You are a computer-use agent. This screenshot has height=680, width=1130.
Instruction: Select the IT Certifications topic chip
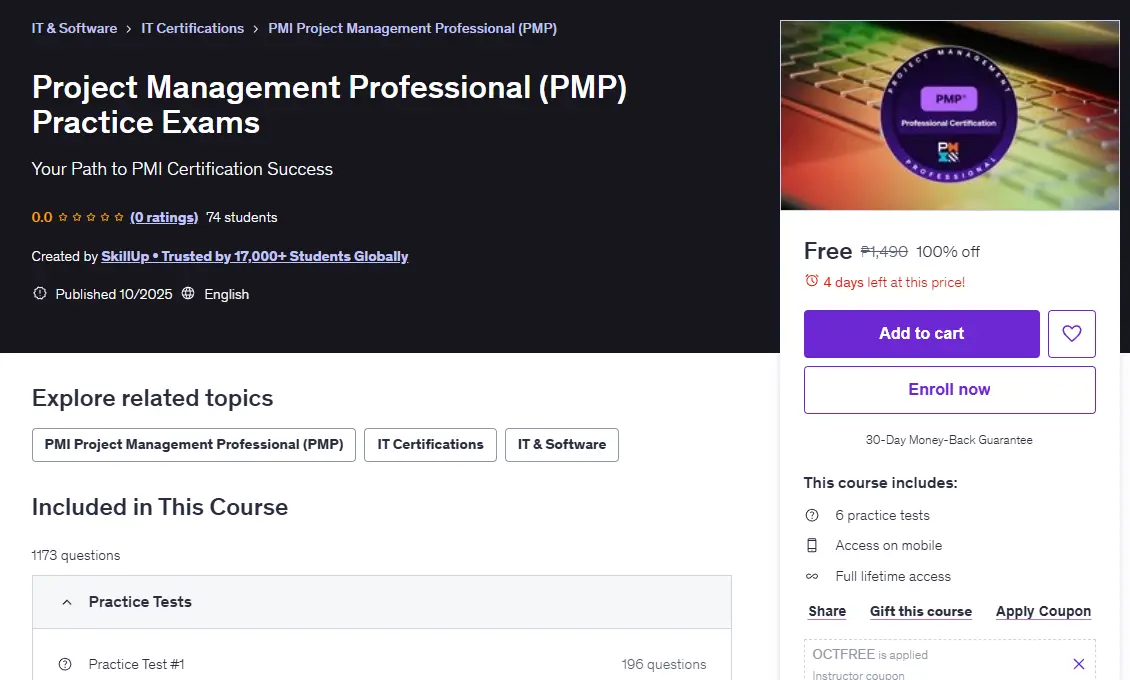[430, 444]
